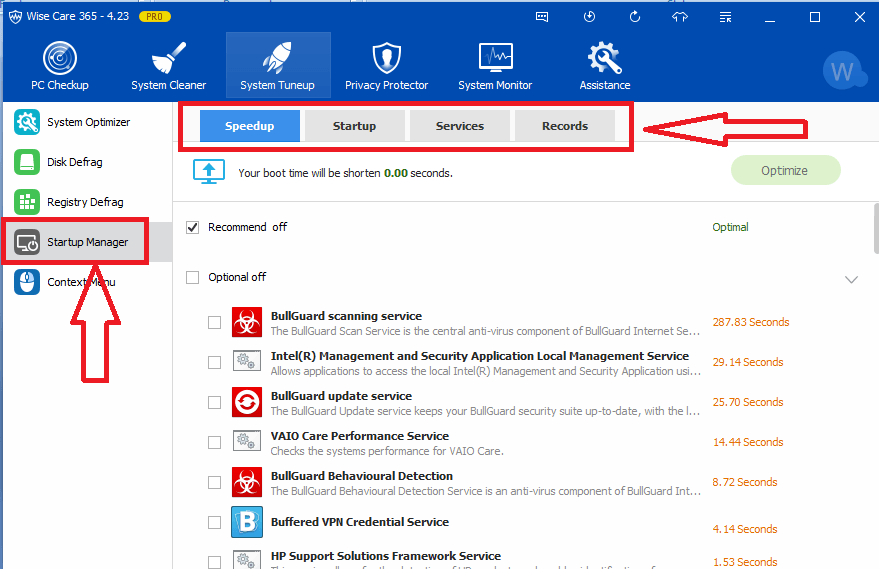Click the feedback message icon in title bar
This screenshot has height=569, width=879.
click(x=542, y=17)
